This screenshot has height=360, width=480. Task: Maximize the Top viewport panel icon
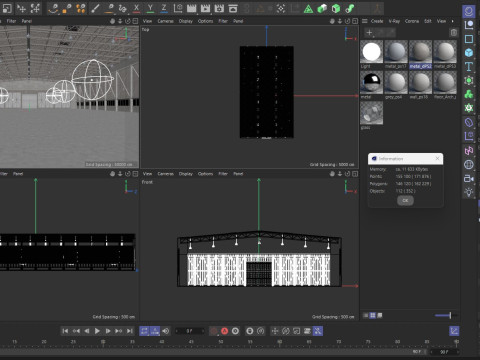pyautogui.click(x=355, y=21)
